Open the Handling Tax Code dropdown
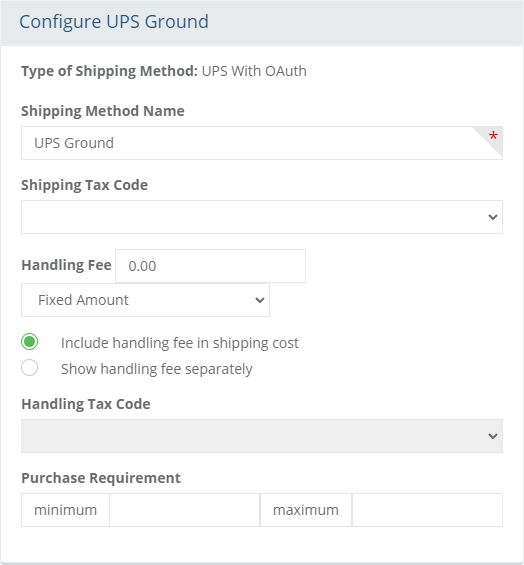 click(262, 436)
